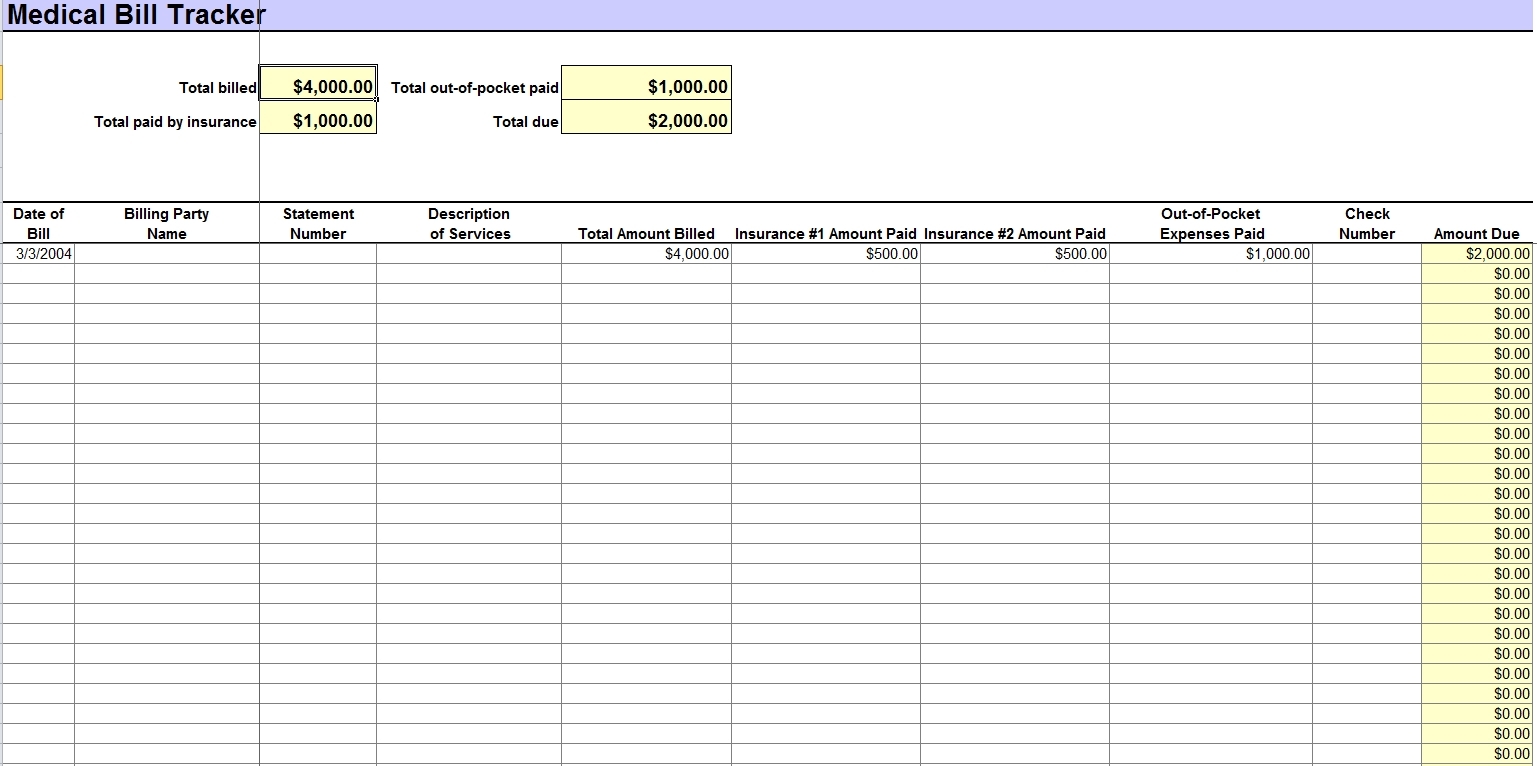
Task: Select the Total out-of-pocket paid cell
Action: [646, 86]
